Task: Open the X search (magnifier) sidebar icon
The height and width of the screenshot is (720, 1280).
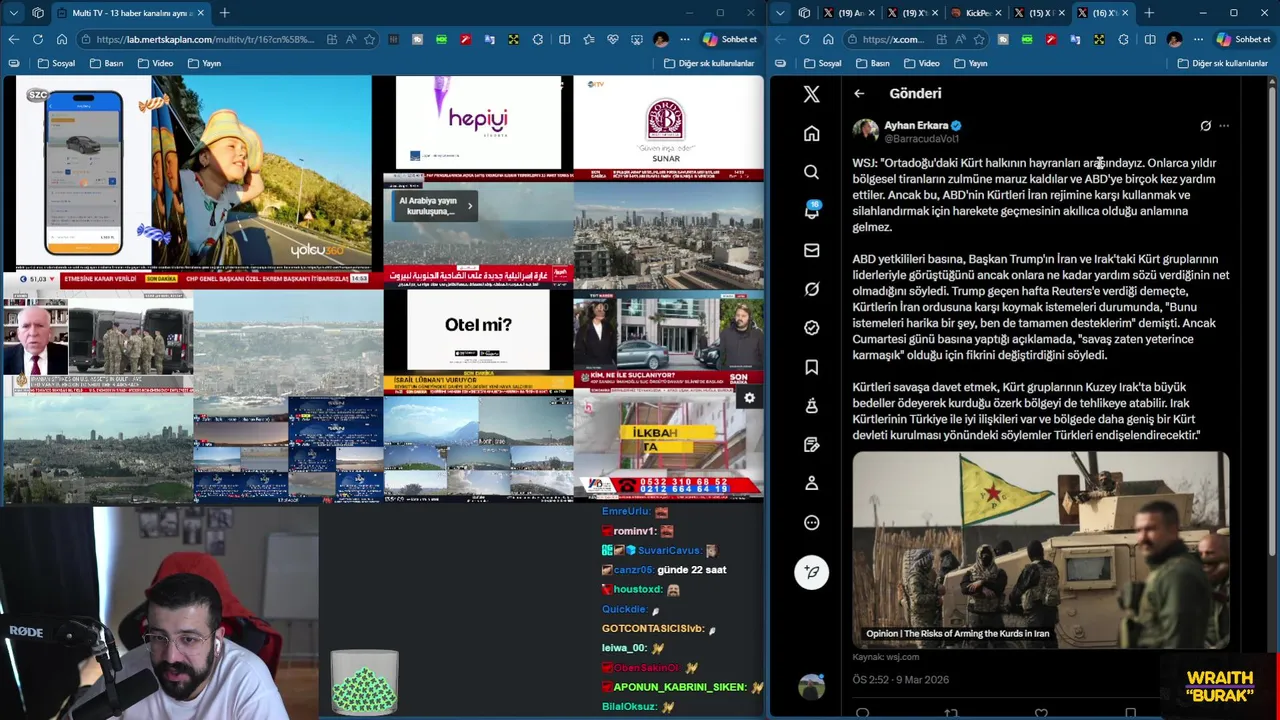Action: [811, 172]
